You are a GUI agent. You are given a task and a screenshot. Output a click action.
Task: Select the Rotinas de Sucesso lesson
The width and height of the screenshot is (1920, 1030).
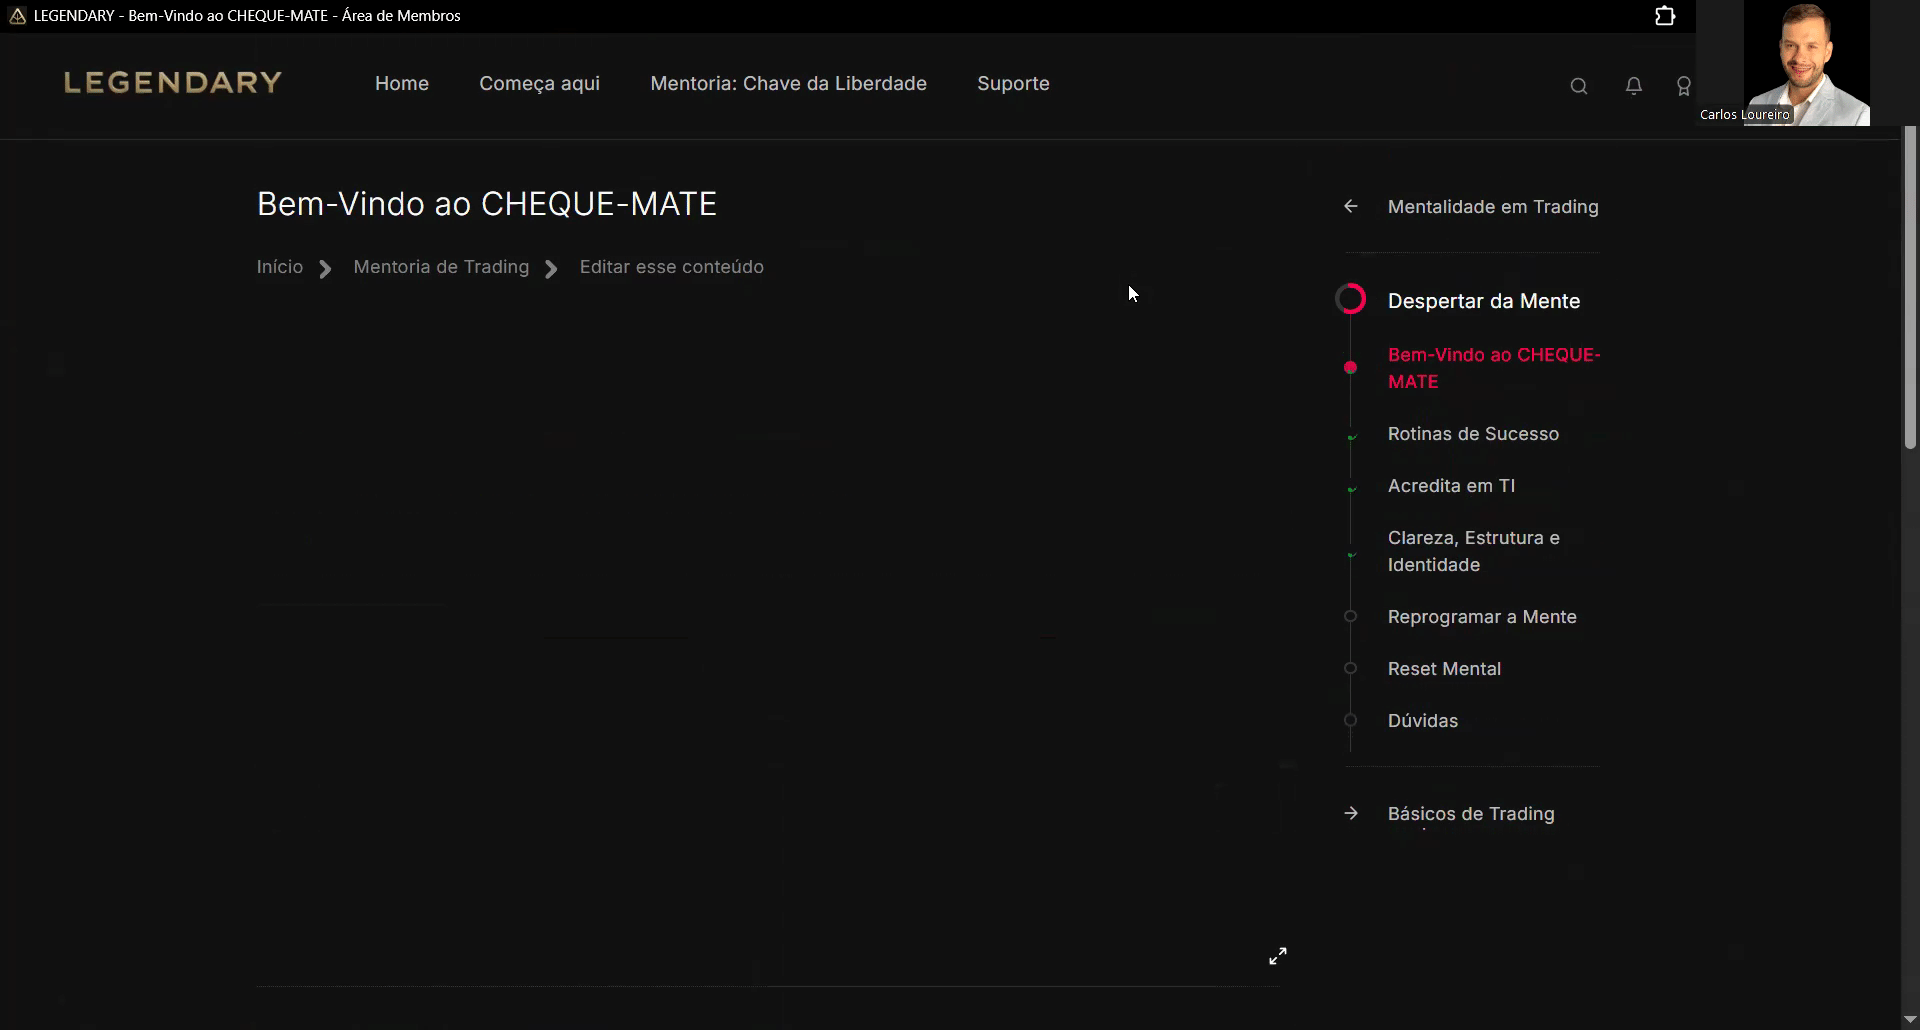(1472, 434)
